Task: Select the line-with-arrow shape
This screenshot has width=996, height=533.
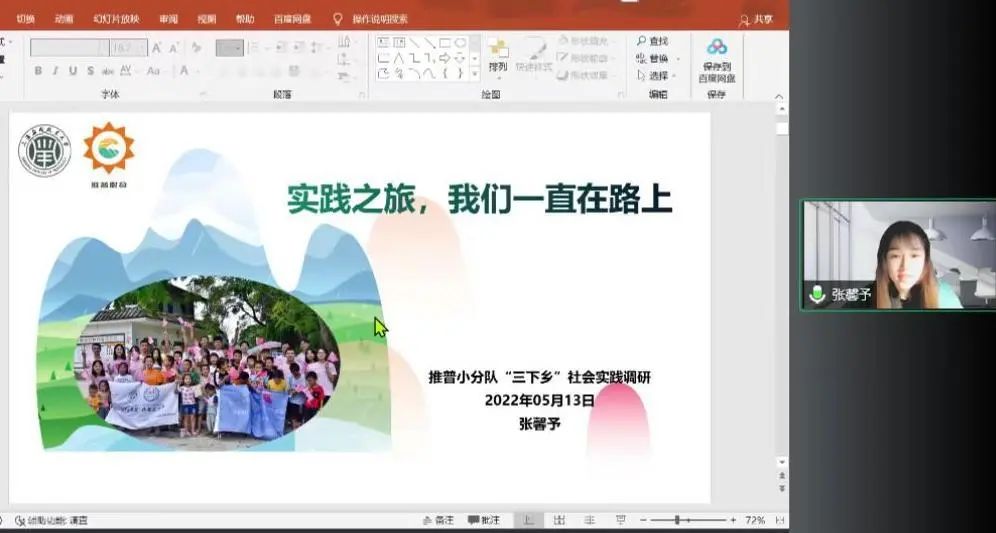Action: [429, 43]
